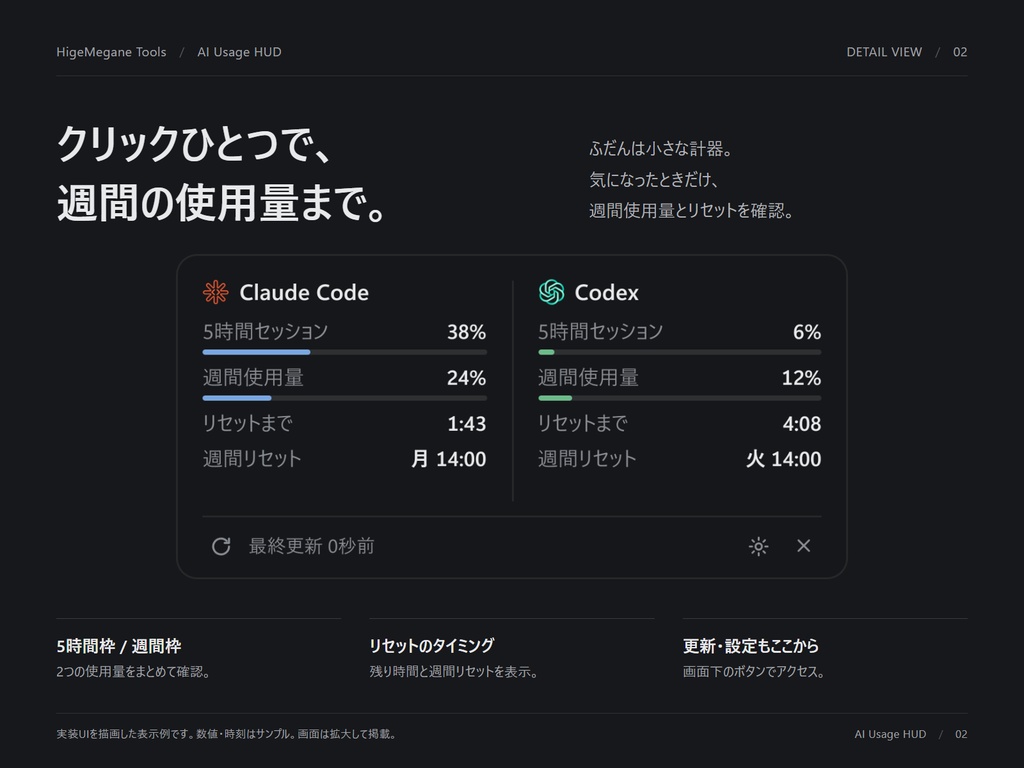Click the headline 週間の使用量まで。

[x=222, y=202]
